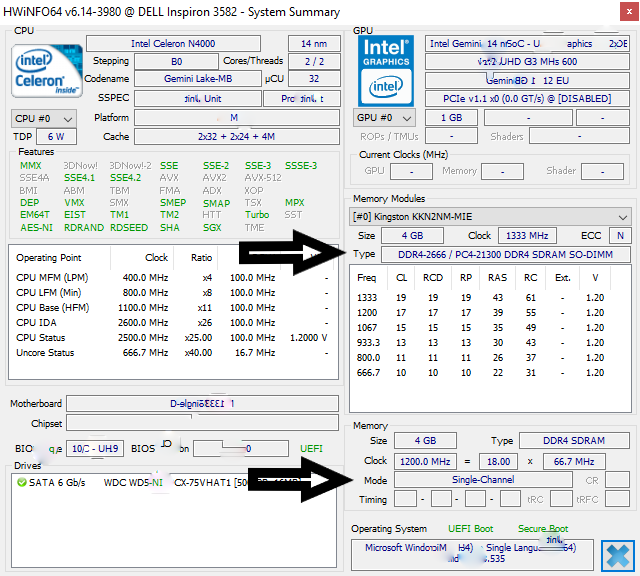Select the Uncore Status row
This screenshot has width=640, height=576.
173,353
